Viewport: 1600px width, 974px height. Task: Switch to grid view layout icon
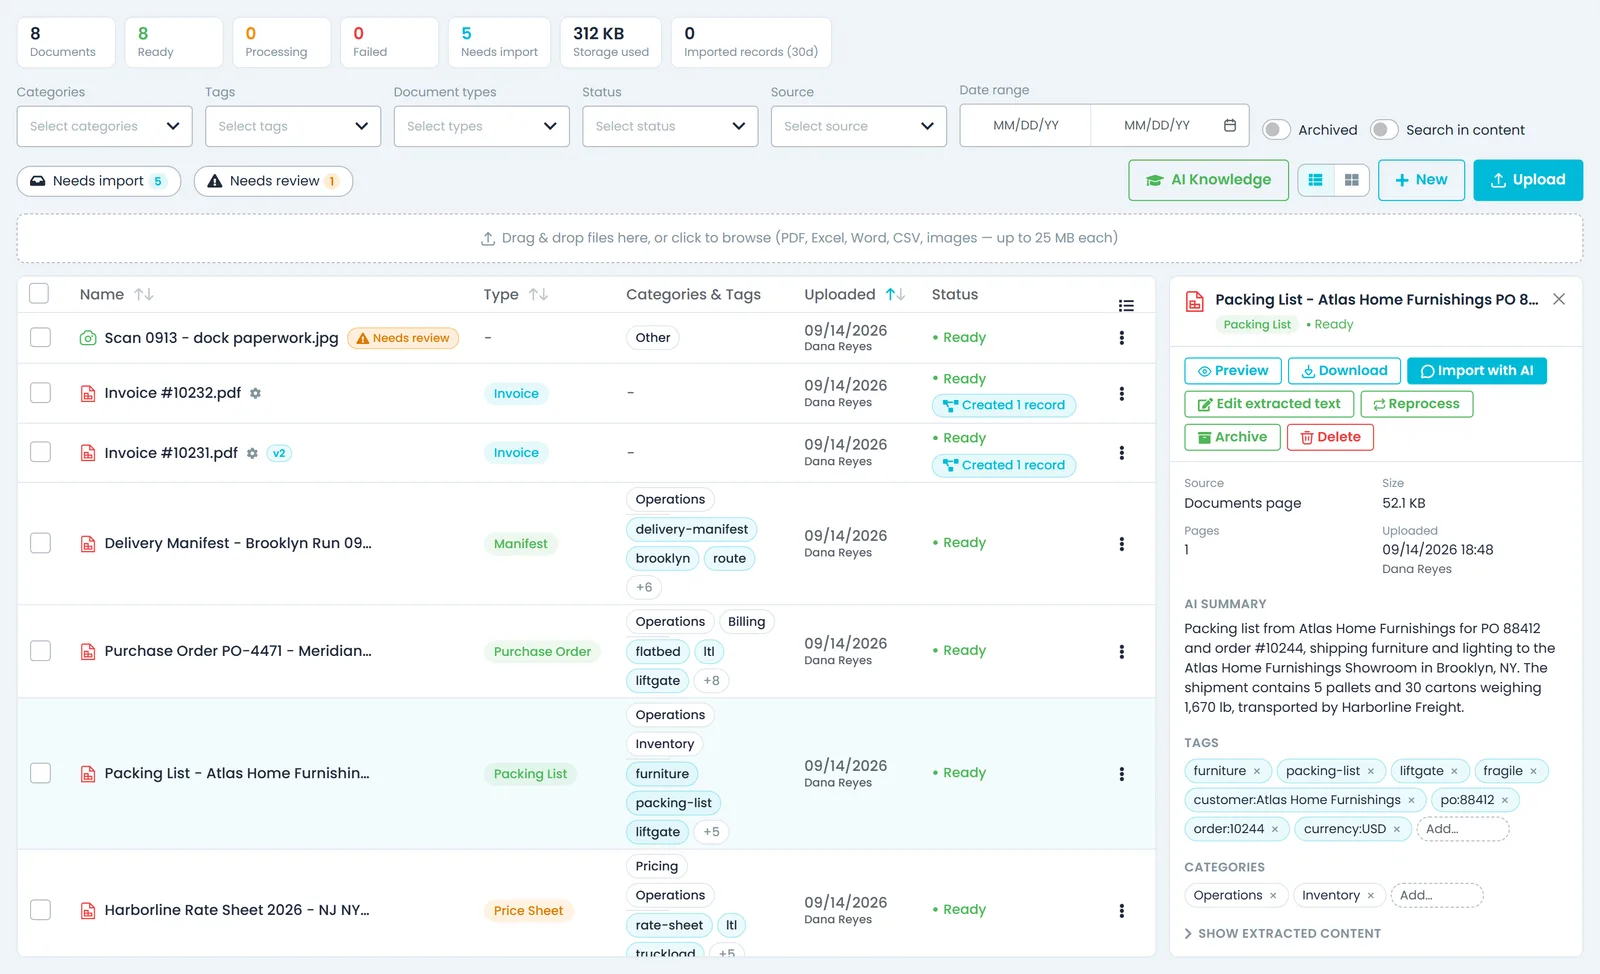click(1351, 180)
